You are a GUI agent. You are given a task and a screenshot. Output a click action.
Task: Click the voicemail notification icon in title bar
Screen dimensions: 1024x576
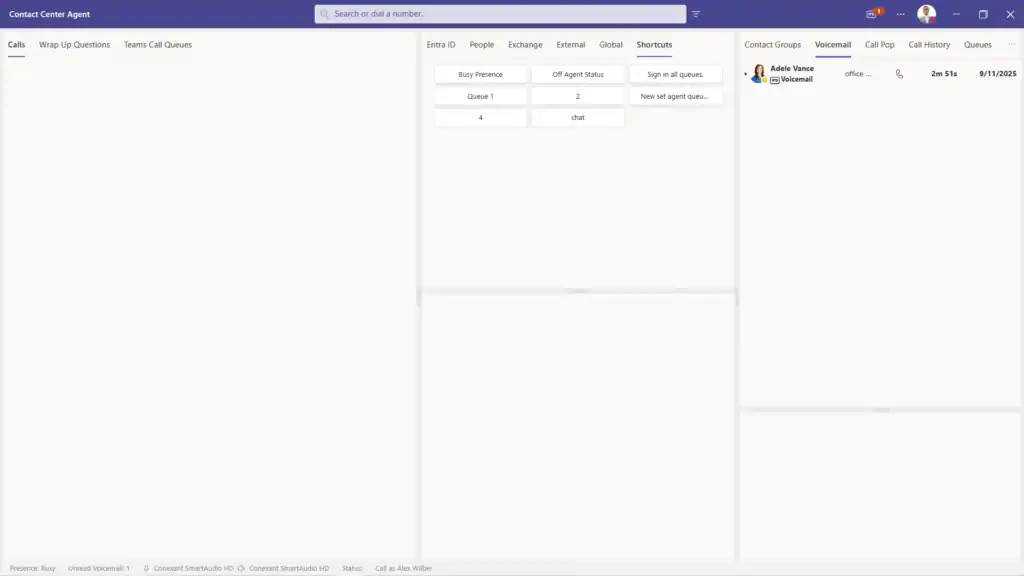[x=872, y=14]
